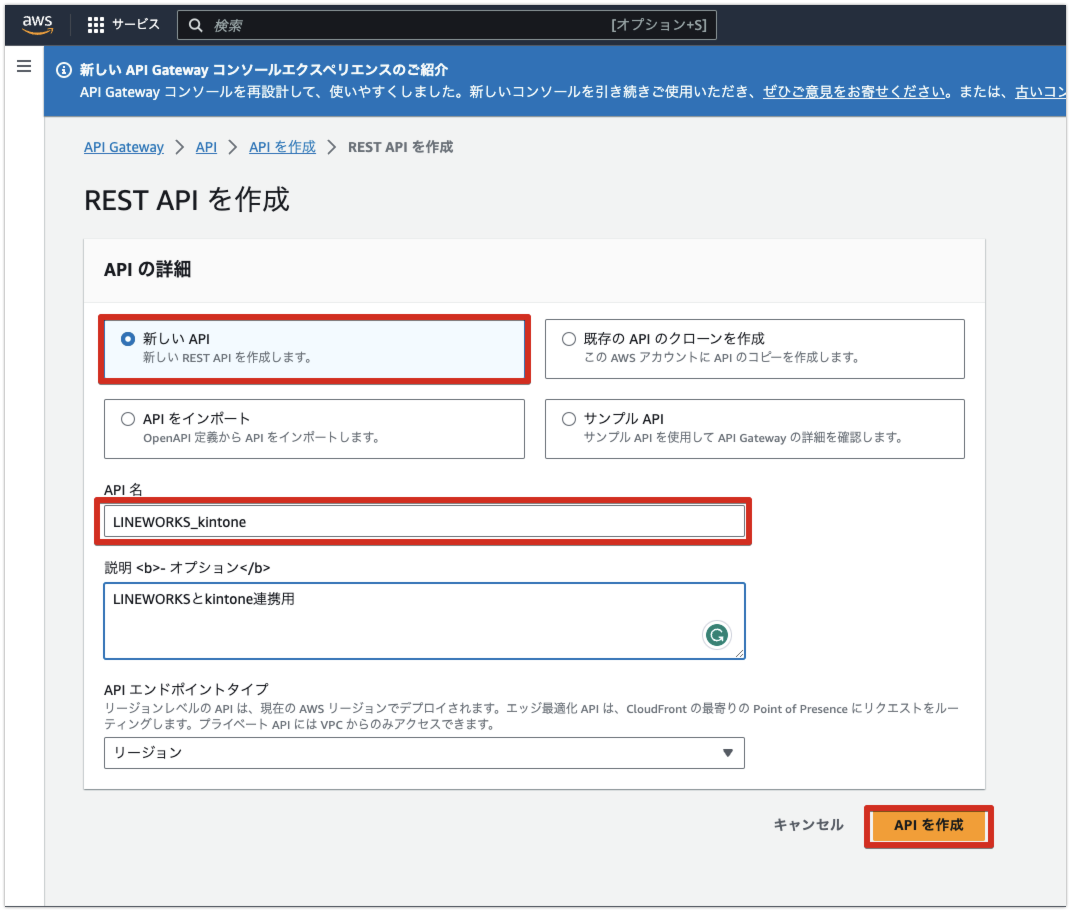Navigate to API breadcrumb link
This screenshot has height=912, width=1071.
(206, 147)
